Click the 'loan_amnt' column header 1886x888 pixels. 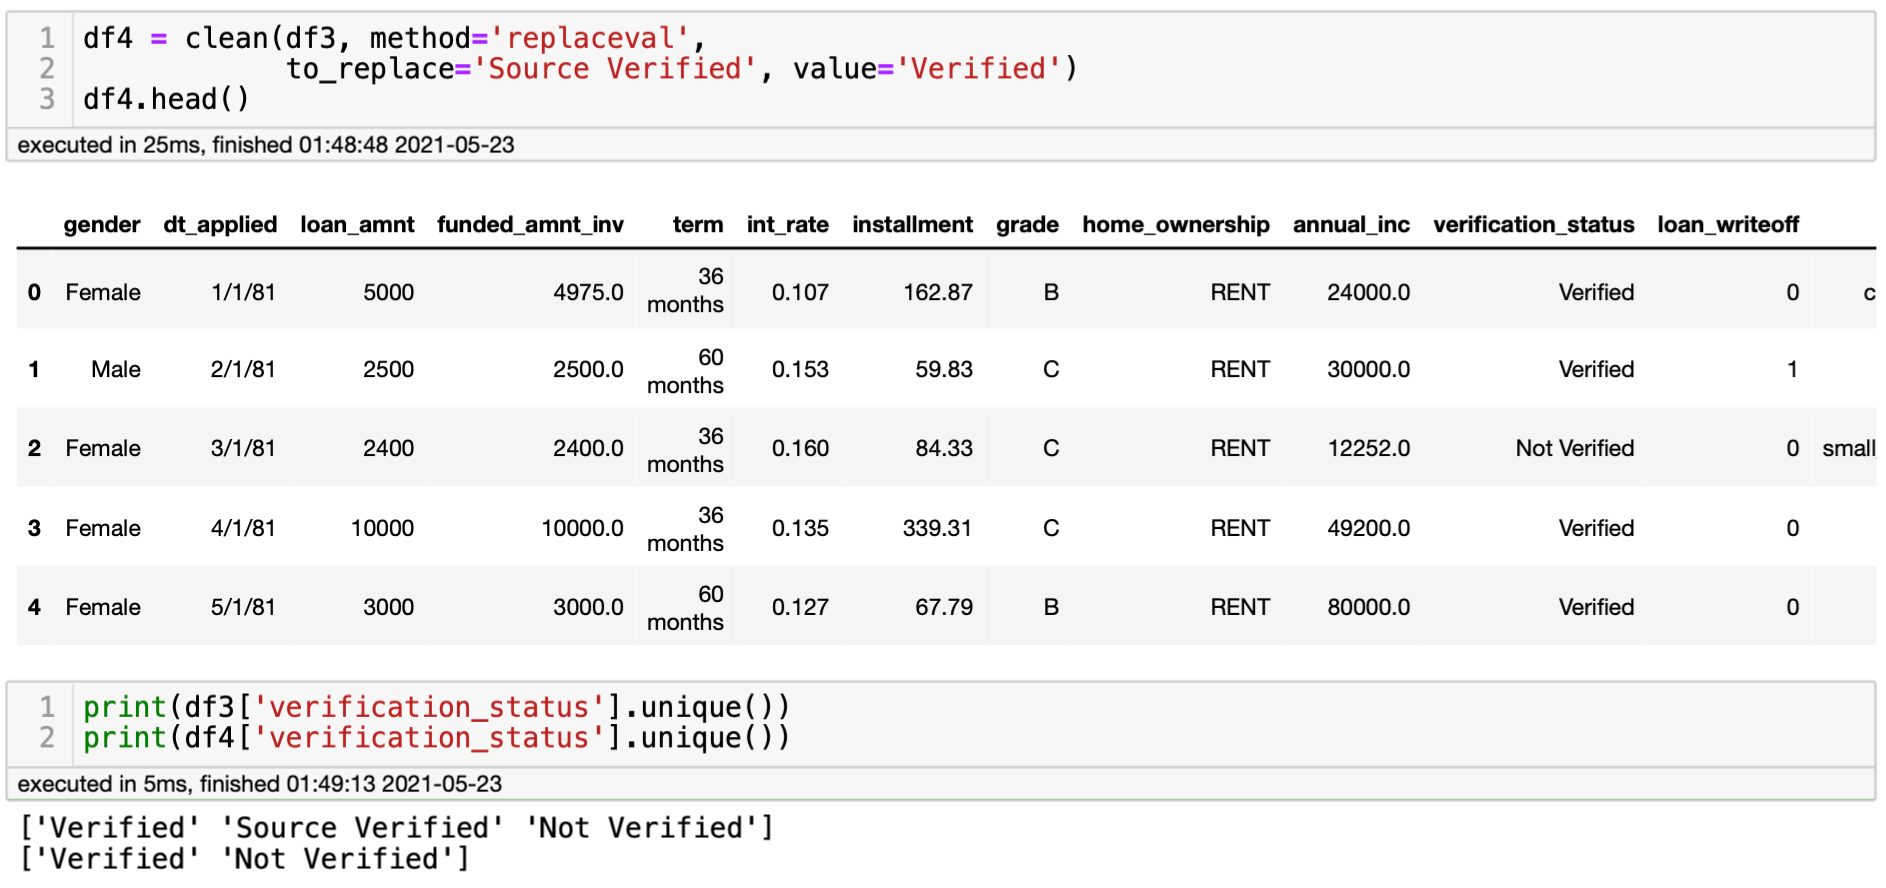pos(357,225)
